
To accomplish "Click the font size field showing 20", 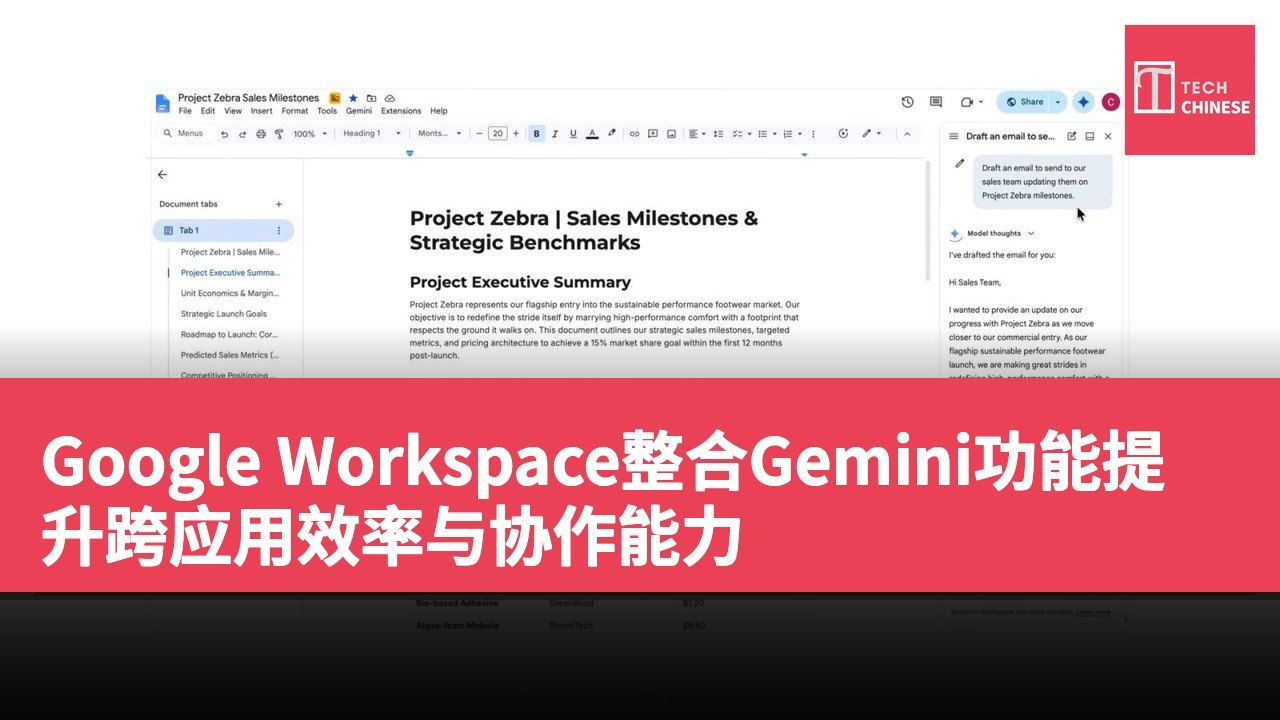I will pos(498,133).
